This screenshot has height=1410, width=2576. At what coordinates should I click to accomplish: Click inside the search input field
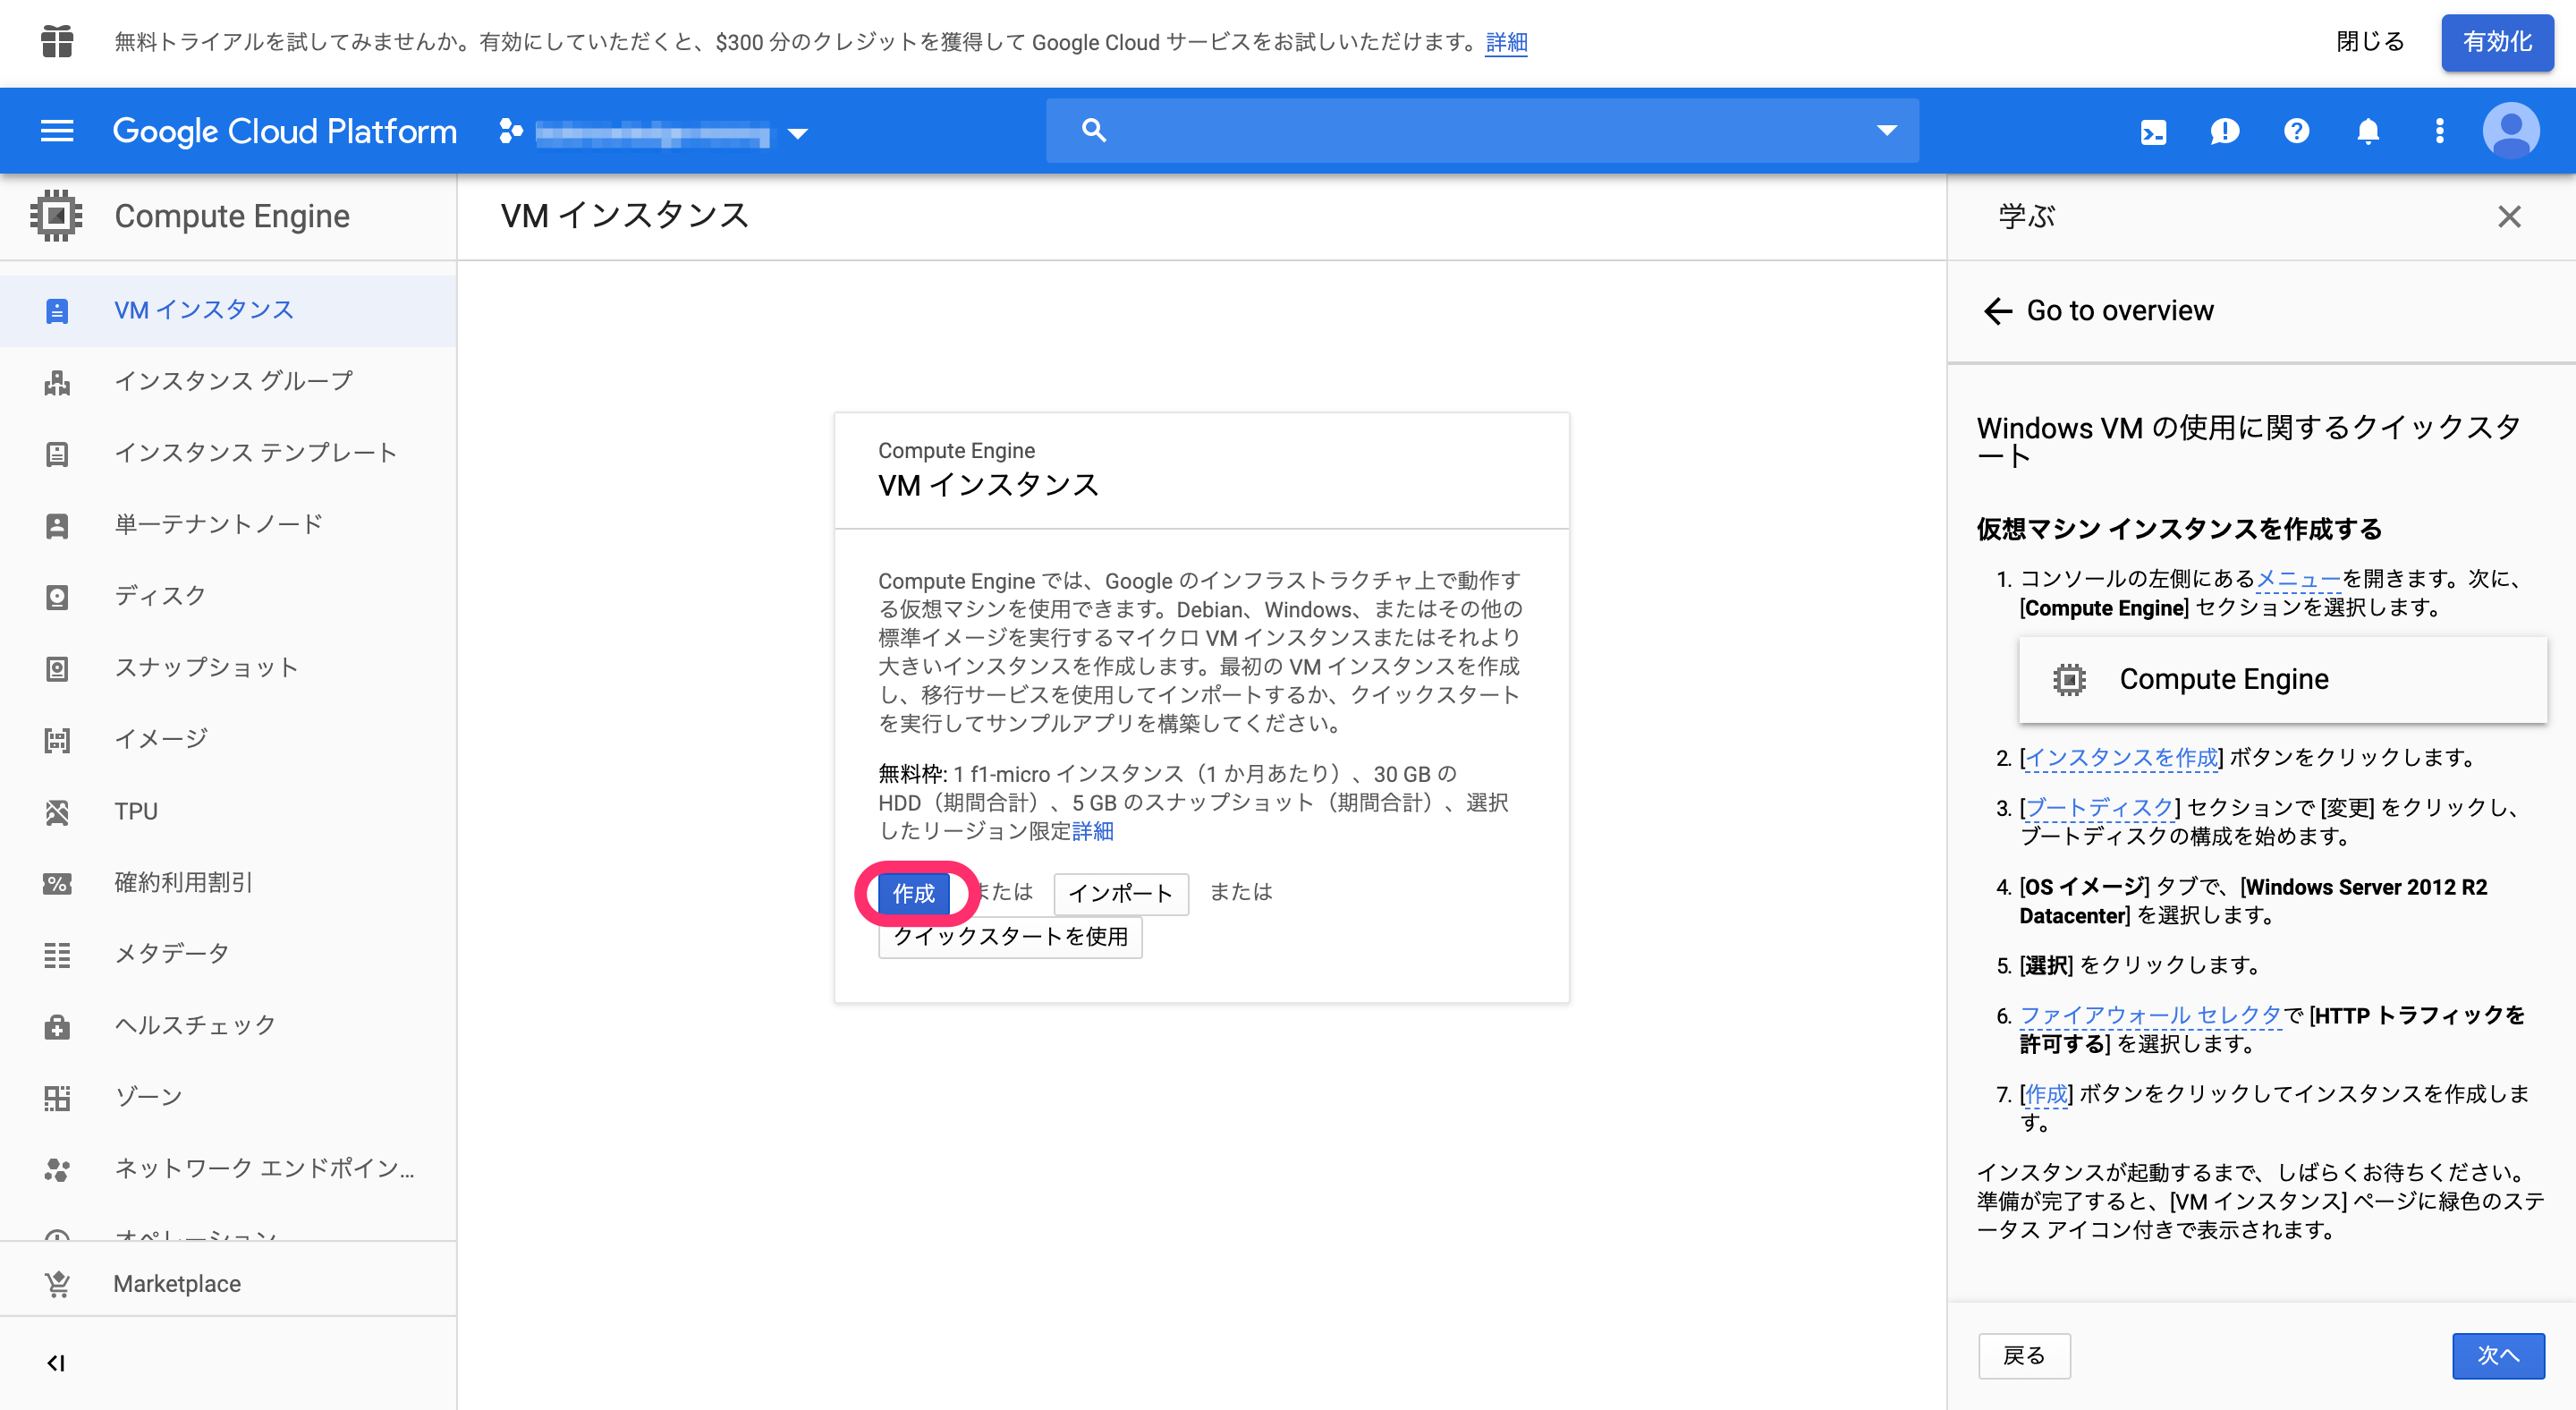pos(1400,130)
